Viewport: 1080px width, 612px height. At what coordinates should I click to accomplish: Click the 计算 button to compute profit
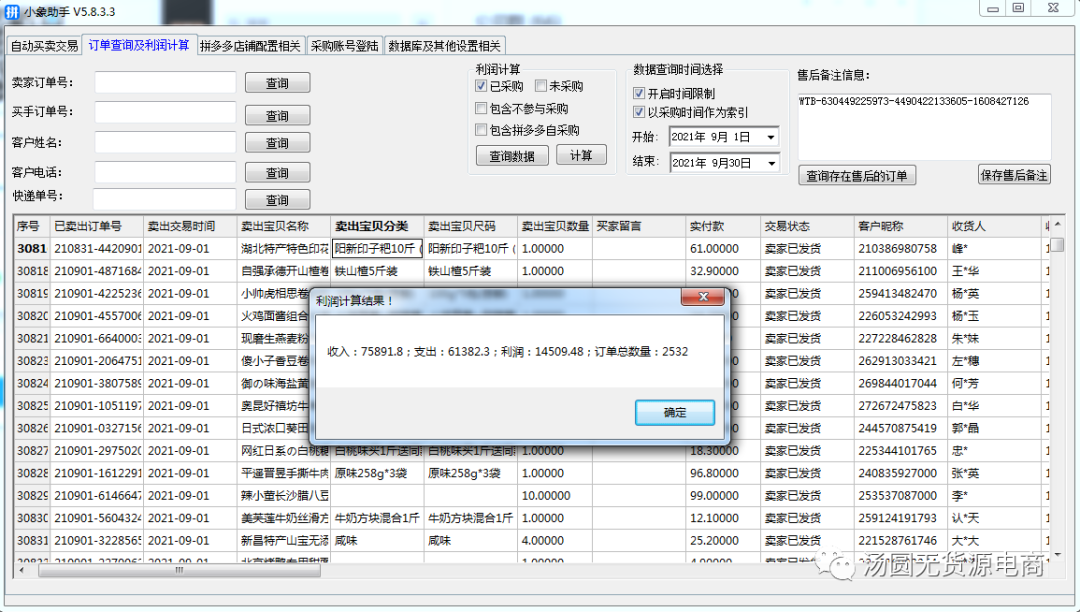pos(581,155)
